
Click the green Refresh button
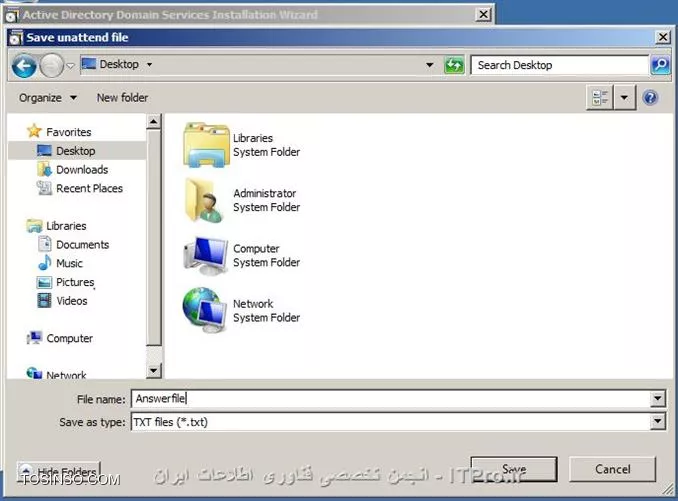pyautogui.click(x=454, y=65)
